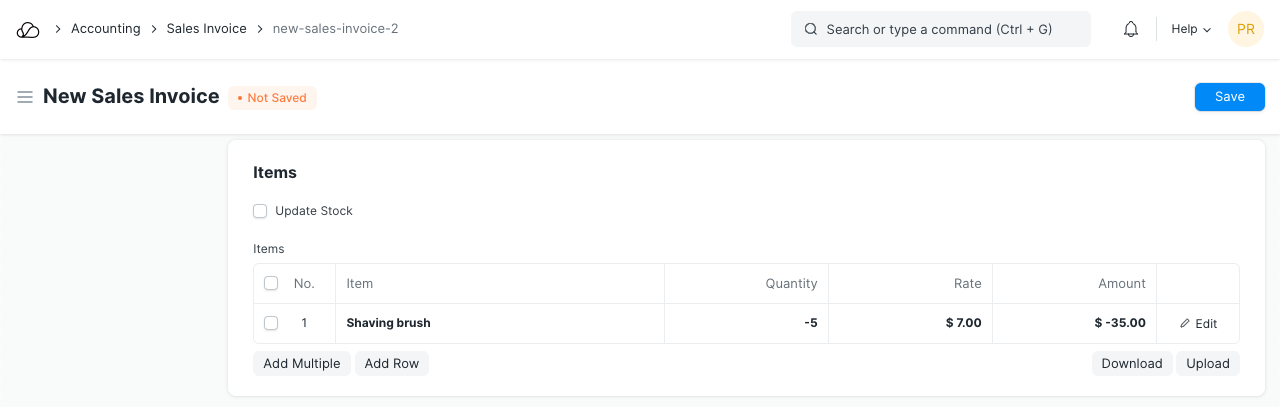Image resolution: width=1280 pixels, height=407 pixels.
Task: Enable the Update Stock checkbox
Action: [260, 211]
